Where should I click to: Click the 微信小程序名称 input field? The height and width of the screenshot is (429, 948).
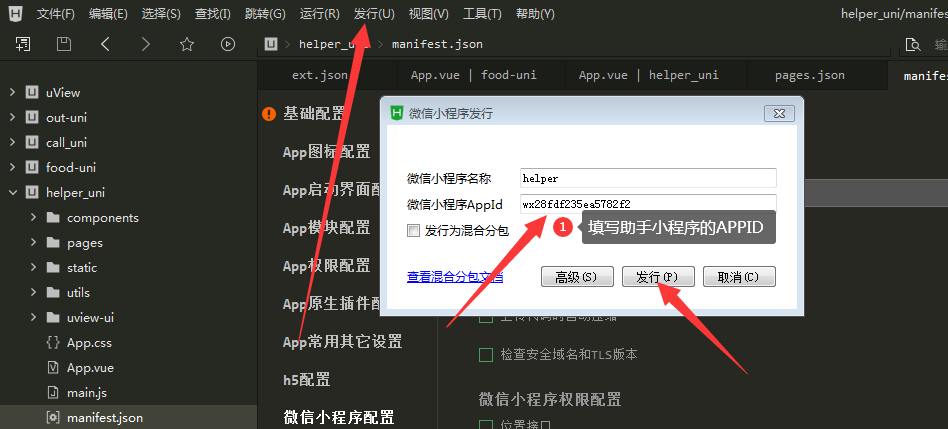(x=648, y=178)
